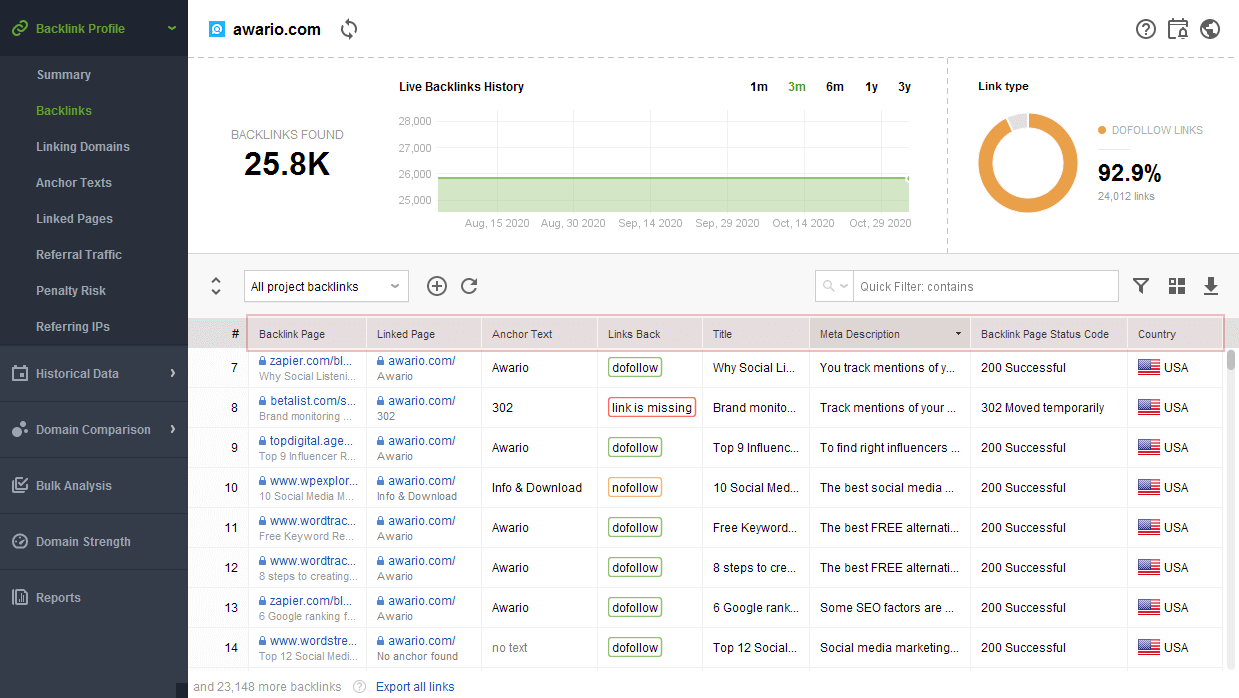This screenshot has width=1239, height=698.
Task: Open the Referring IPs section
Action: [x=73, y=327]
